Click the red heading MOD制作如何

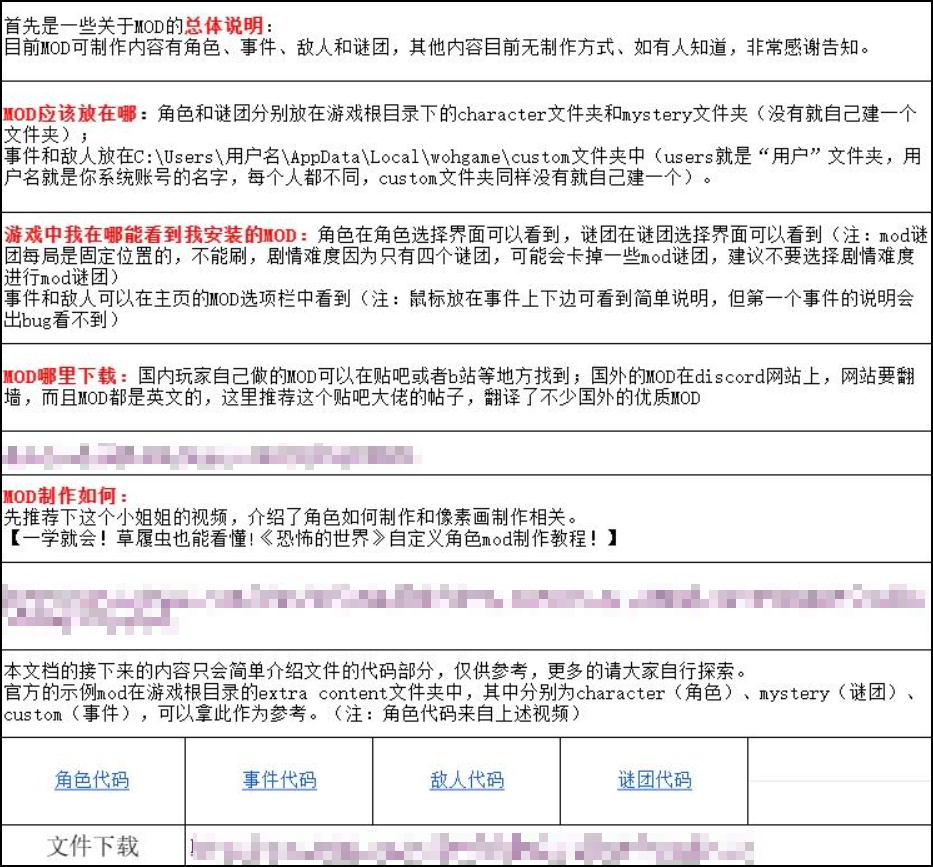click(60, 496)
